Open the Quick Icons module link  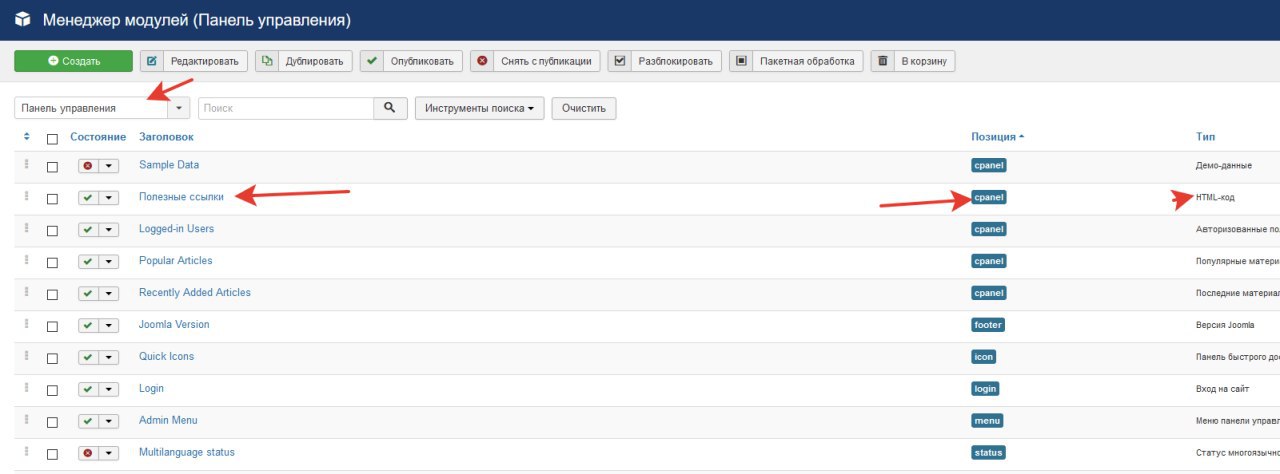[x=167, y=357]
